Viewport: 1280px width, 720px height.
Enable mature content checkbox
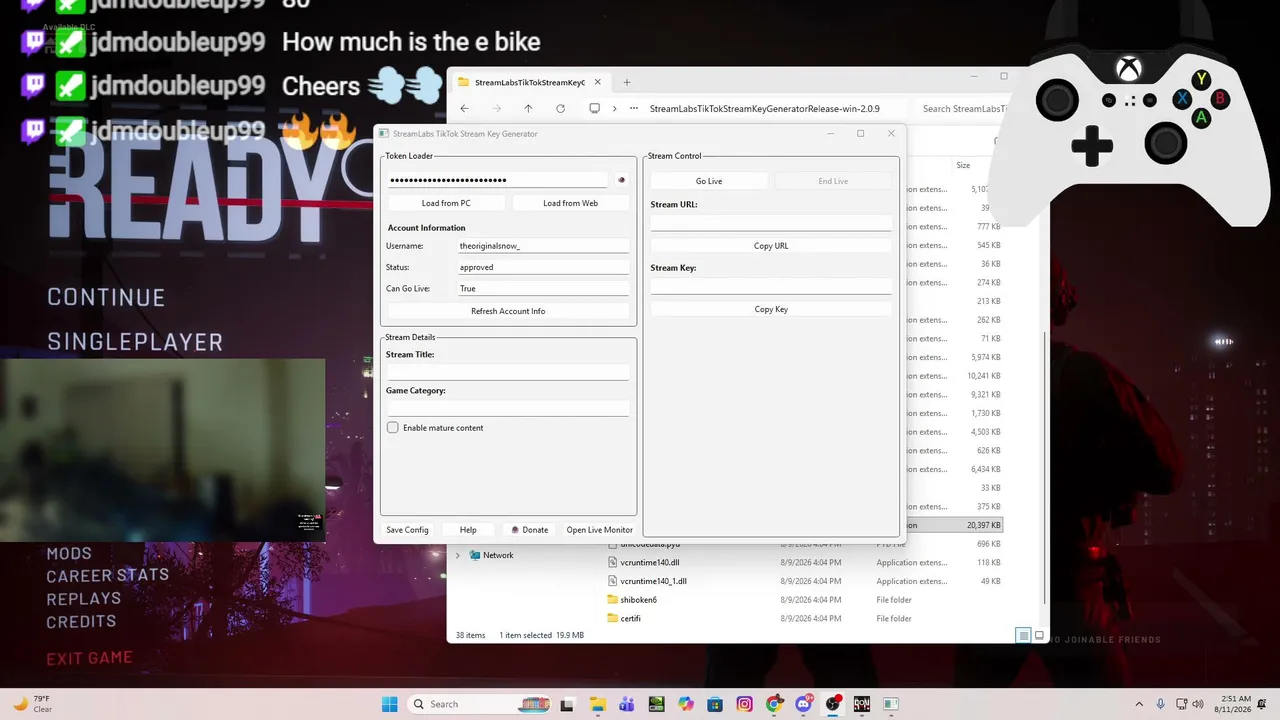point(393,428)
